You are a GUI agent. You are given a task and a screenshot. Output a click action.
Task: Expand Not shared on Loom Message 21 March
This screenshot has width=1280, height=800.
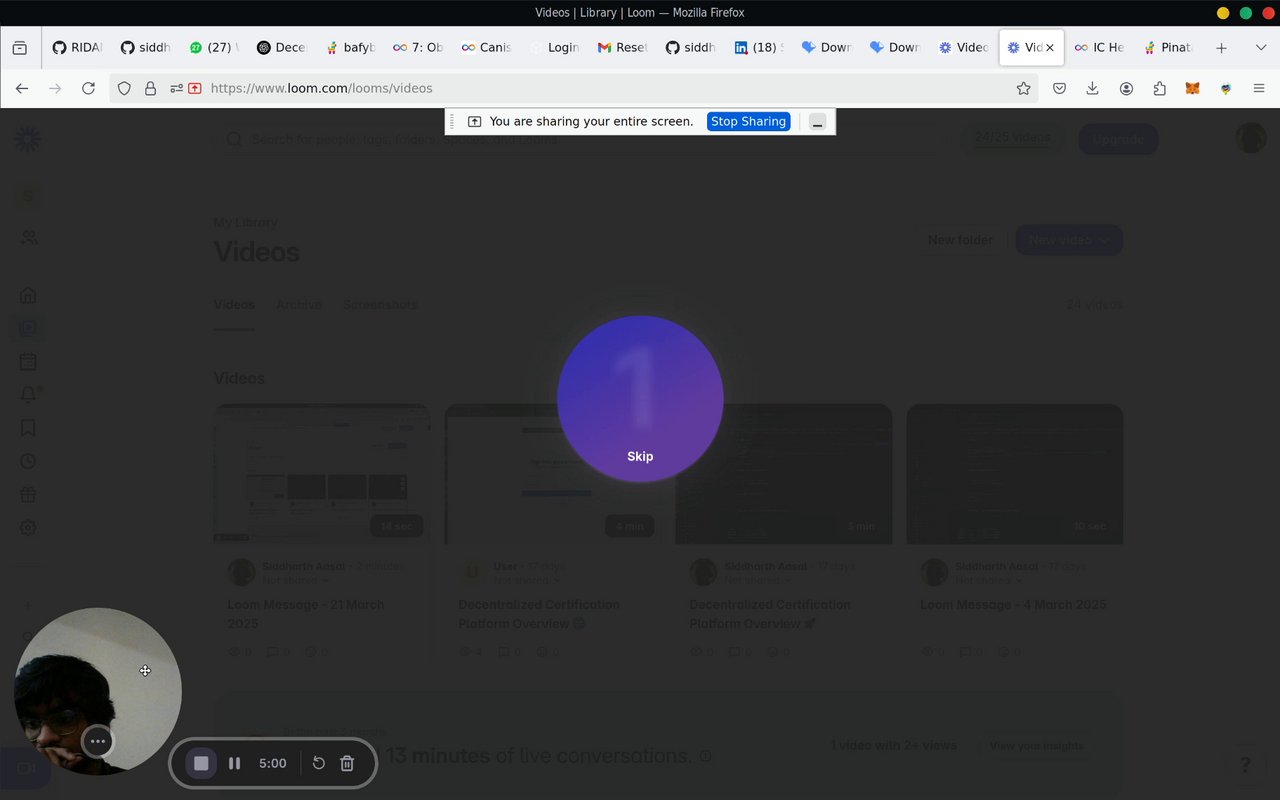(296, 580)
